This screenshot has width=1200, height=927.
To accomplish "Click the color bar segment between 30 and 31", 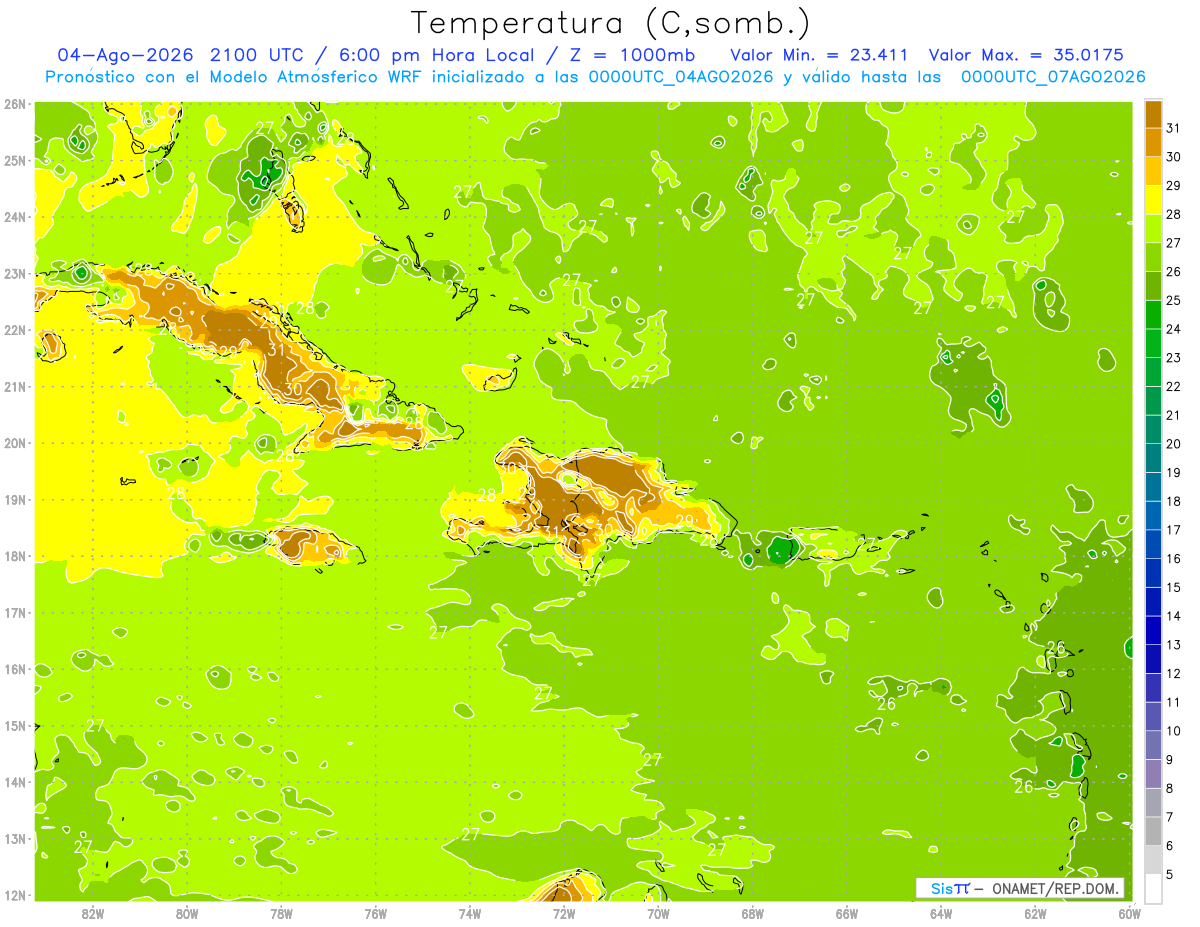I will [1153, 142].
